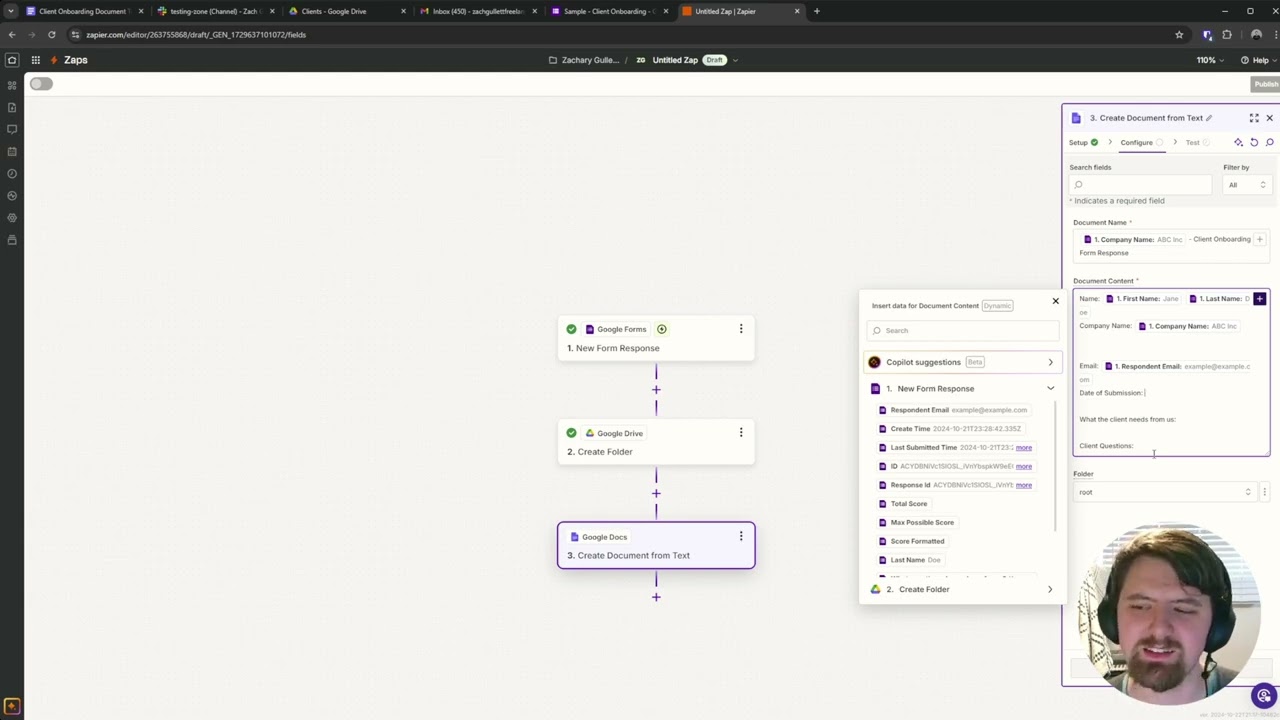Screen dimensions: 1280x720
Task: Close the Create Document from Text panel
Action: coord(1270,118)
